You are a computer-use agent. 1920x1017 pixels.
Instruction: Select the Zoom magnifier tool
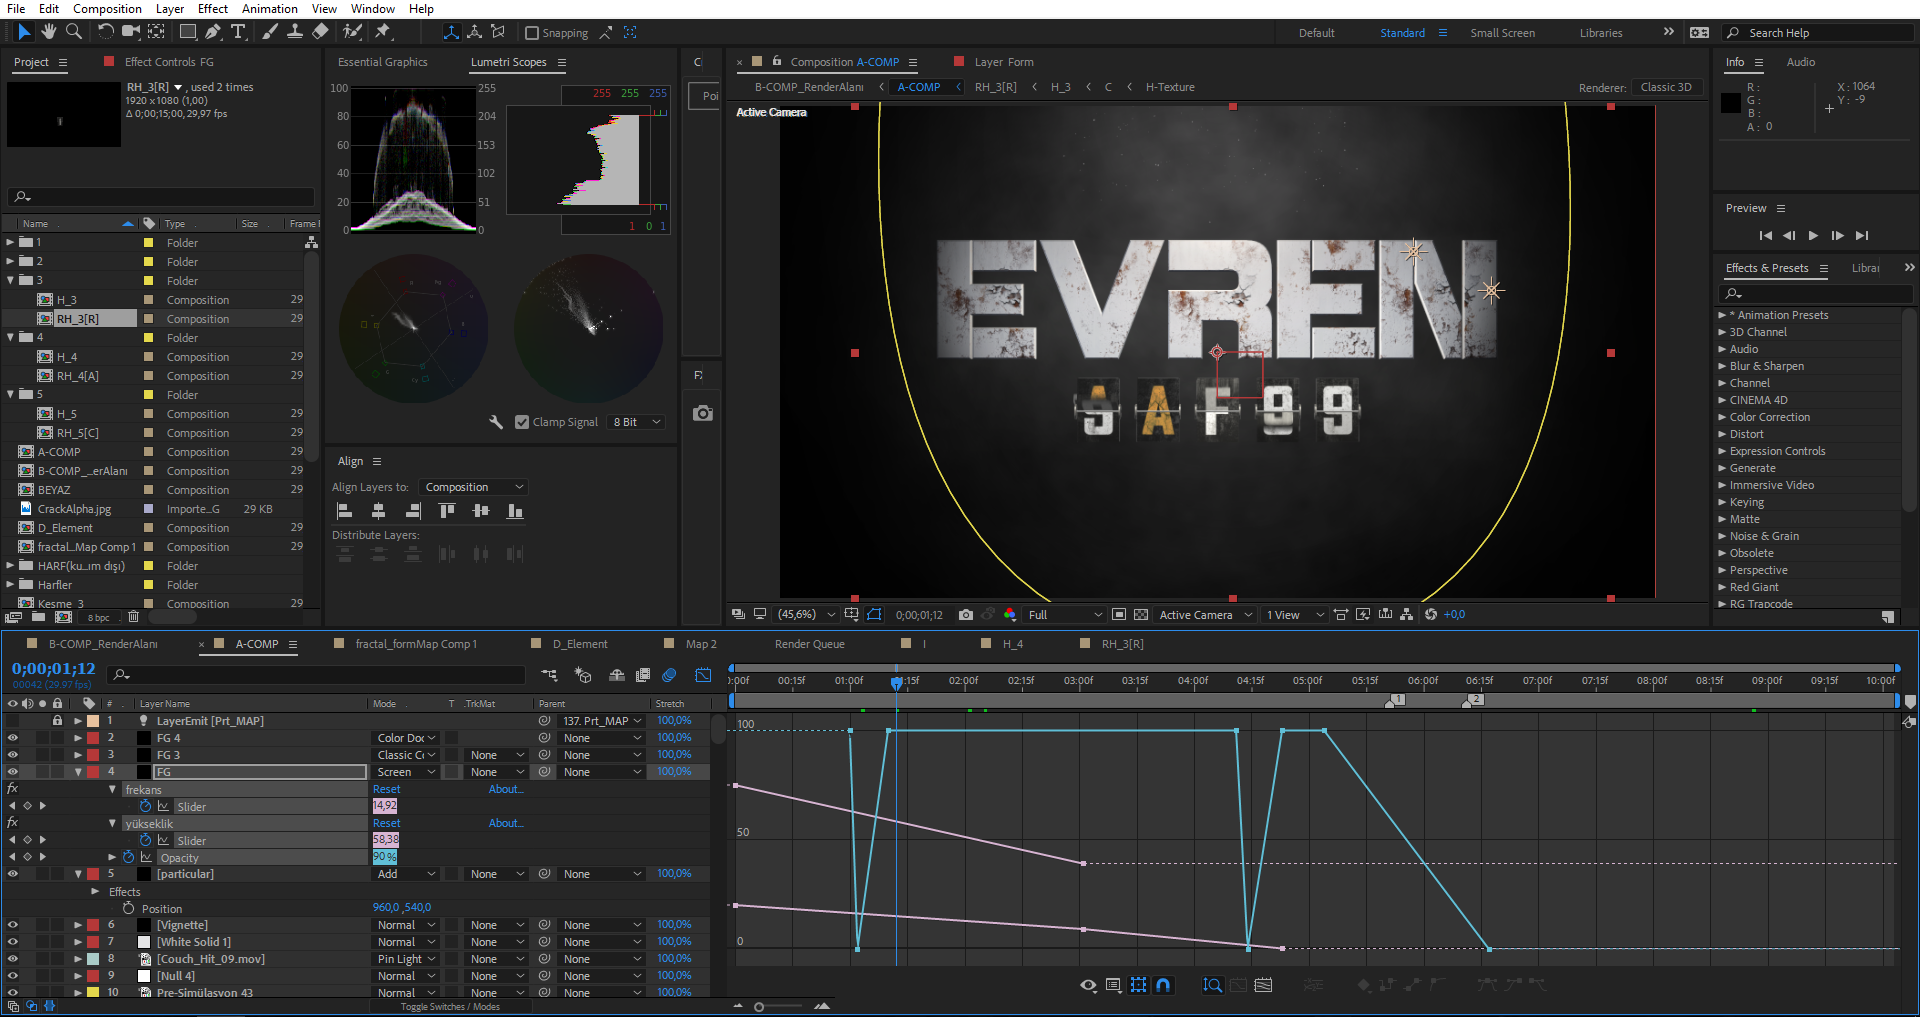click(73, 32)
